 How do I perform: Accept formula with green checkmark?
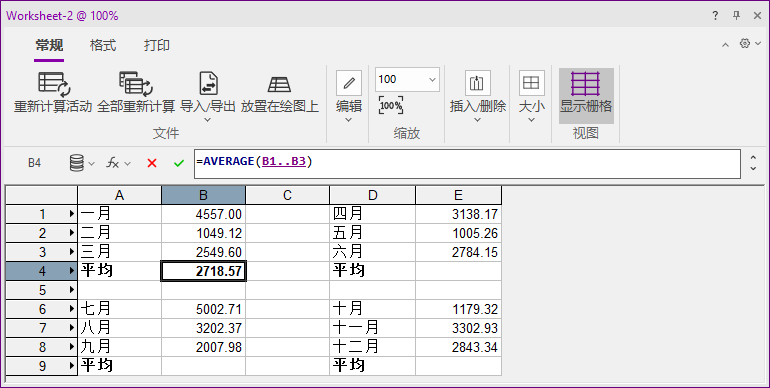tap(179, 163)
